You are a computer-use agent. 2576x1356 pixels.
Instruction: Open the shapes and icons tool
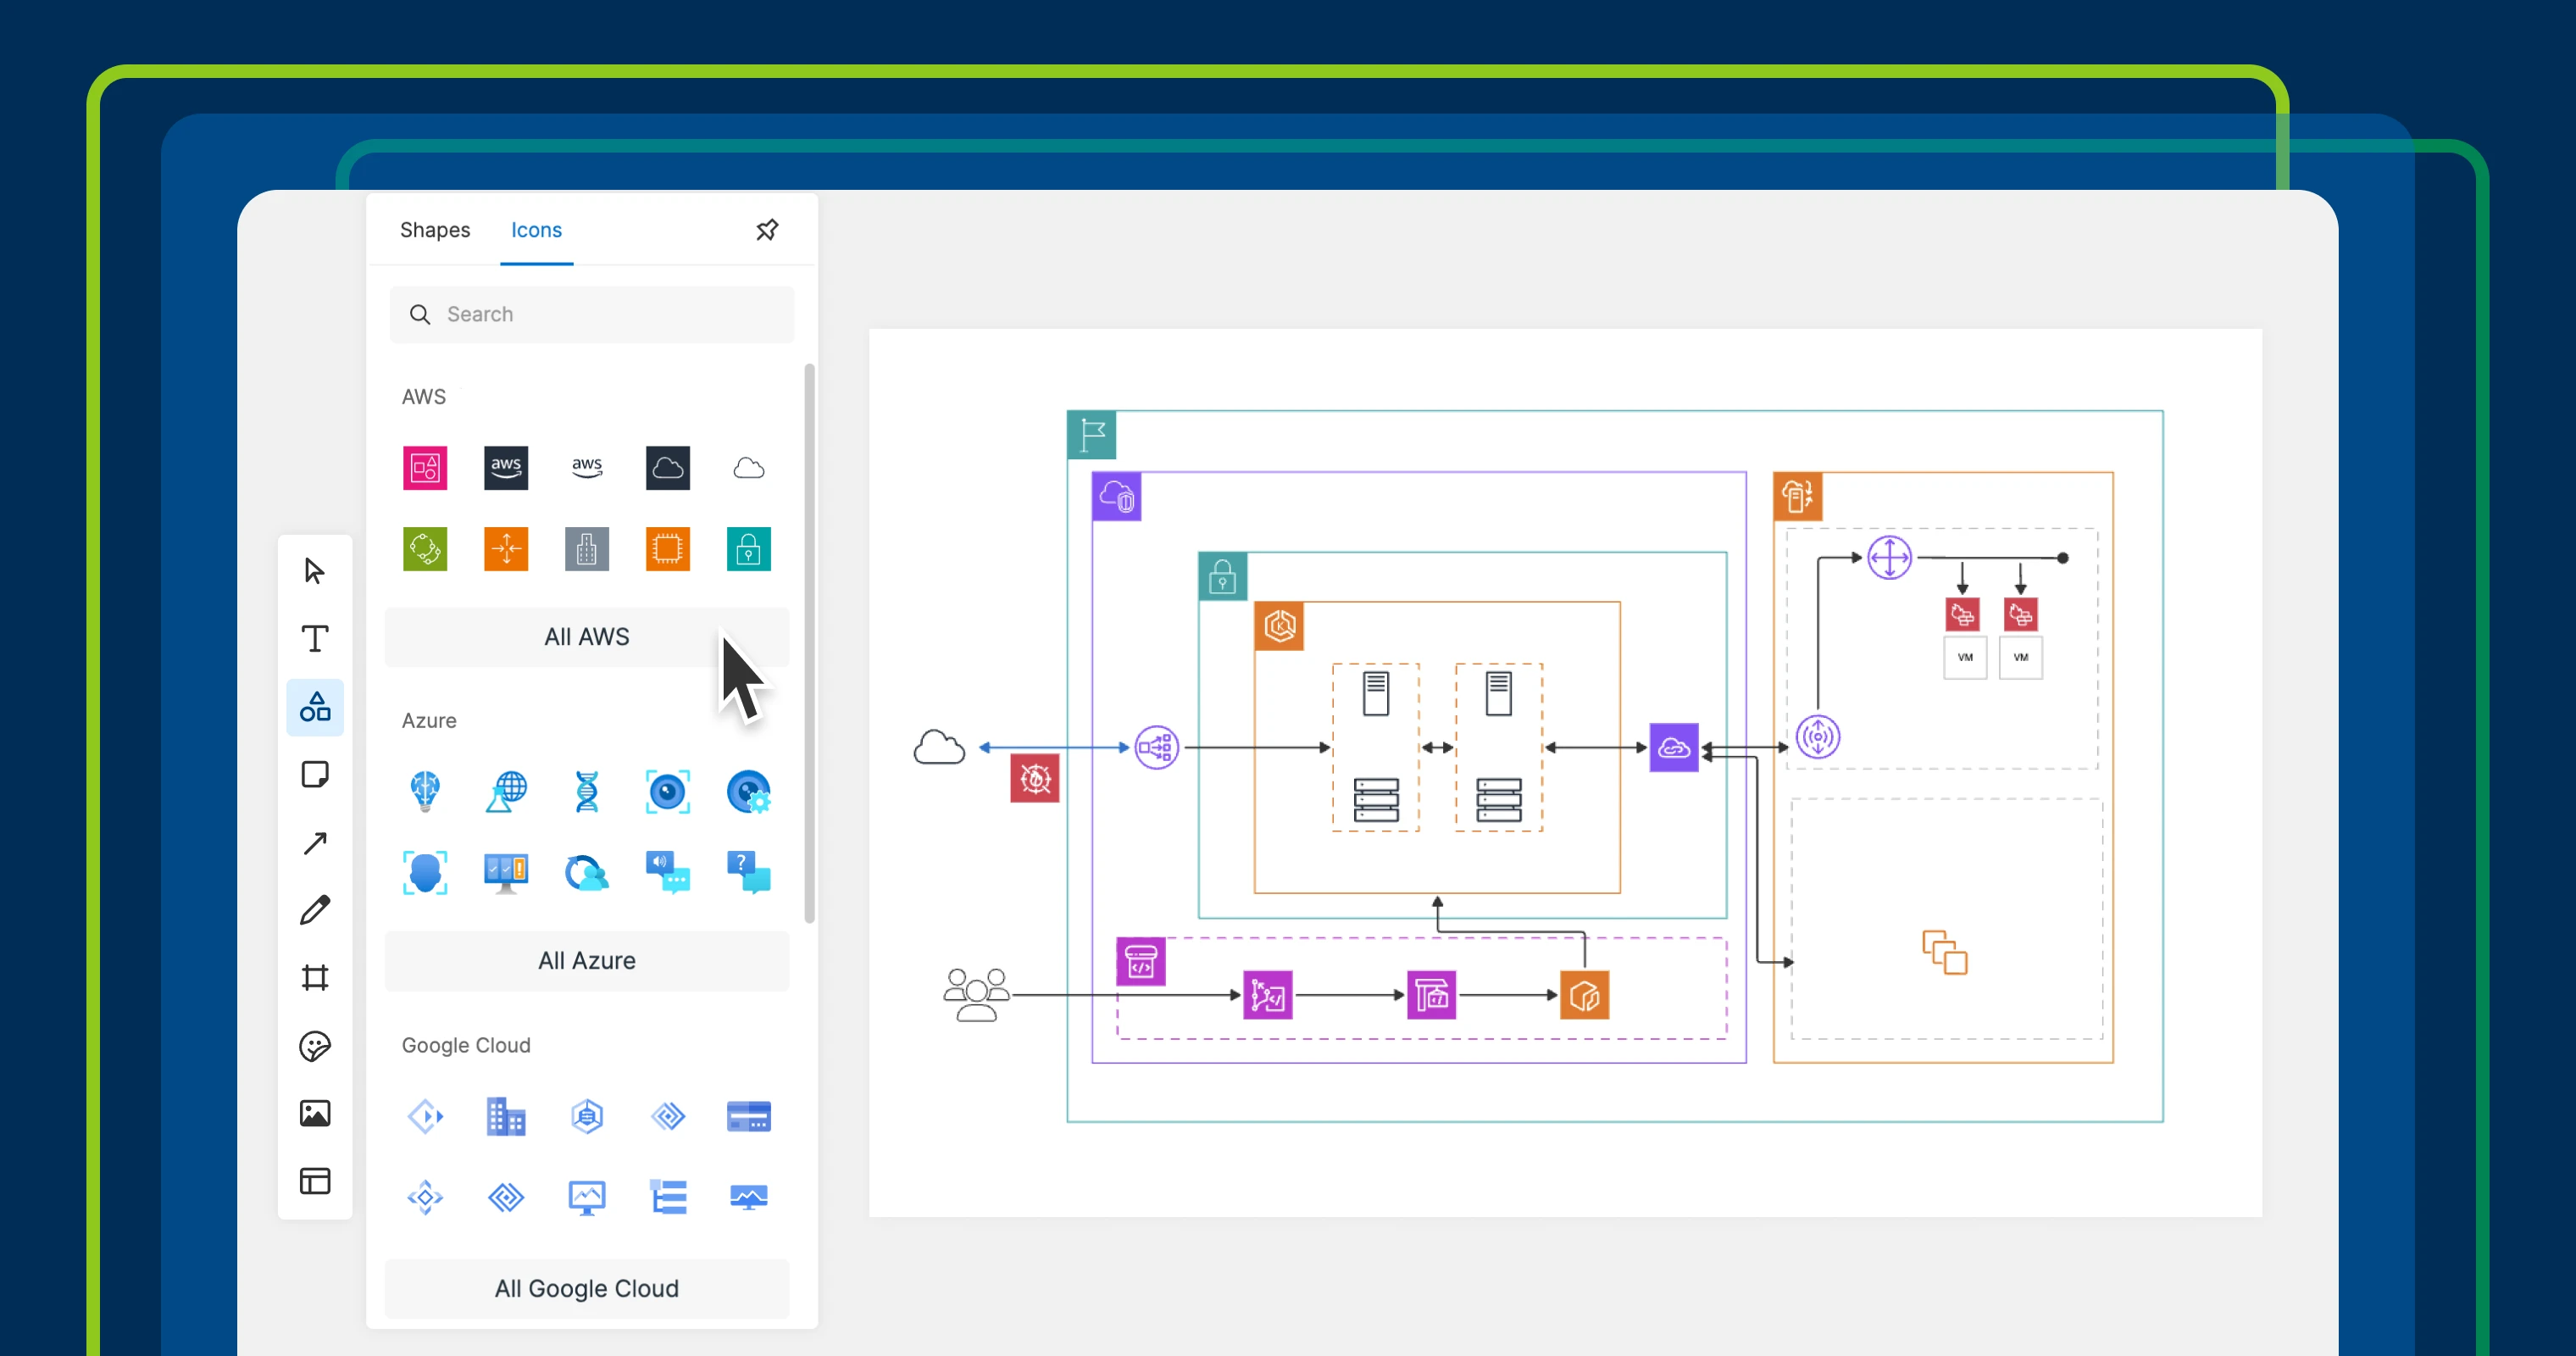click(315, 707)
